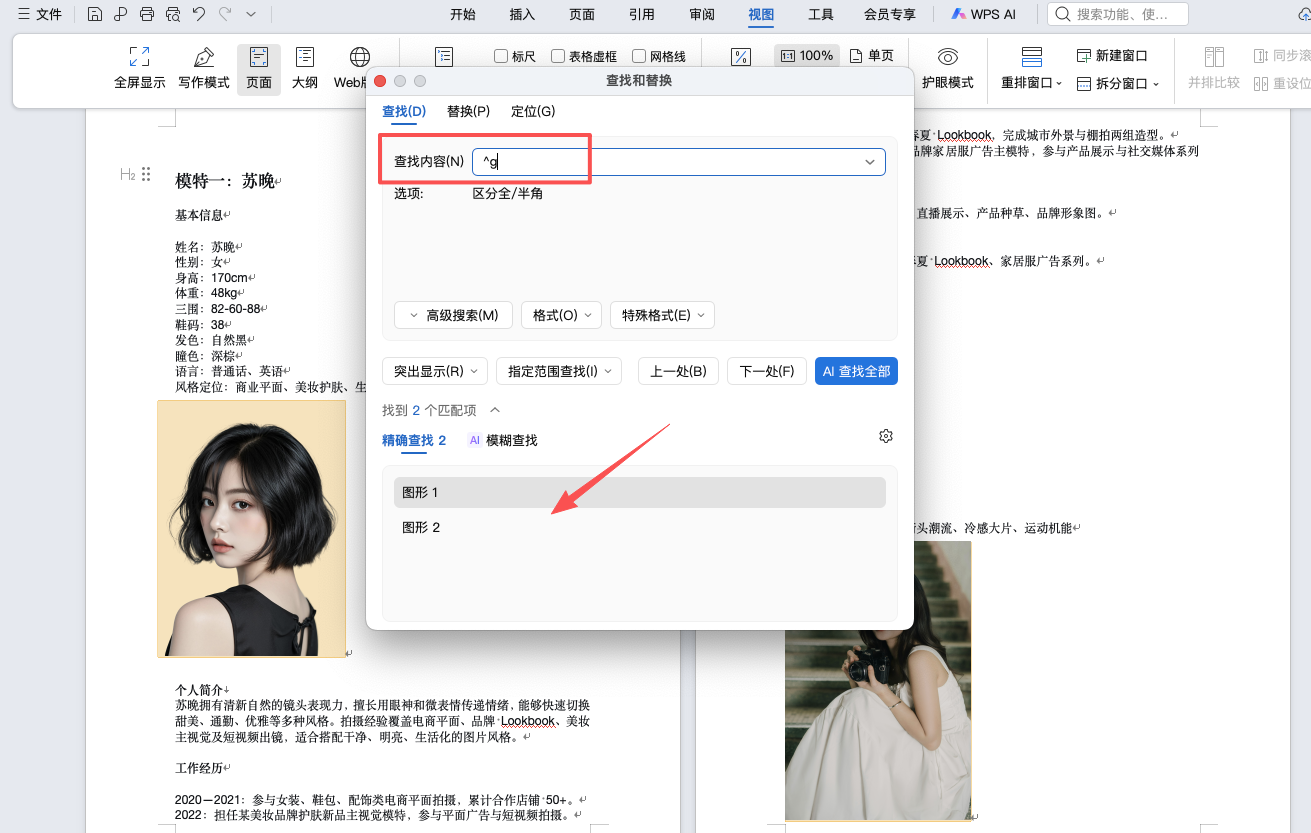Image resolution: width=1311 pixels, height=833 pixels.
Task: Turn on eye protection mode (护眼模式)
Action: pyautogui.click(x=948, y=68)
